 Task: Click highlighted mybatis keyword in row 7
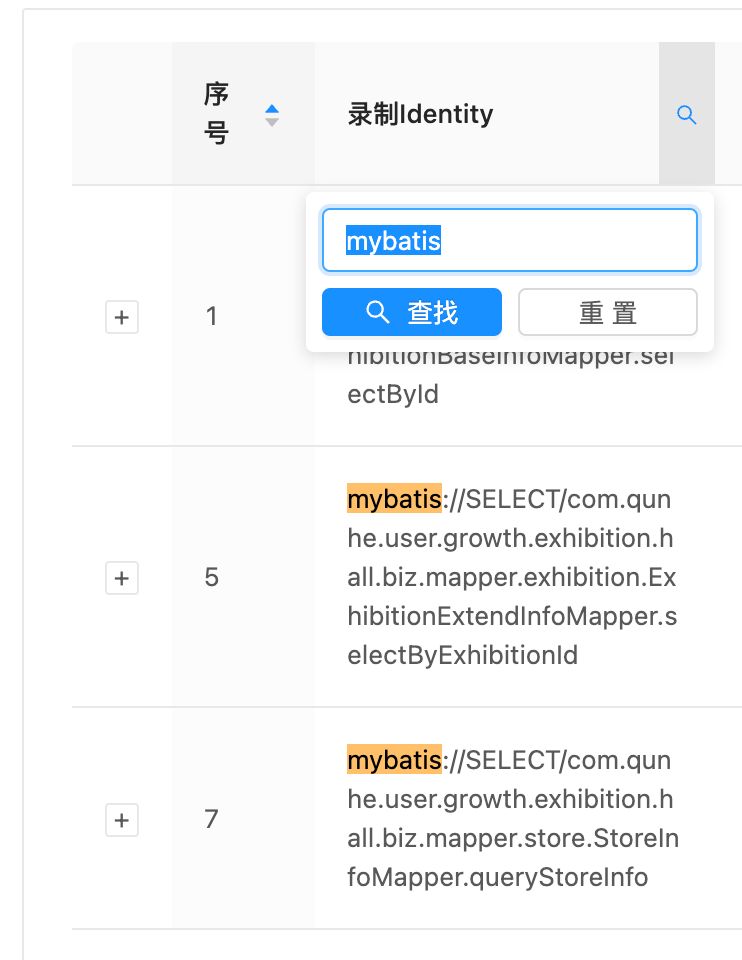(x=393, y=761)
